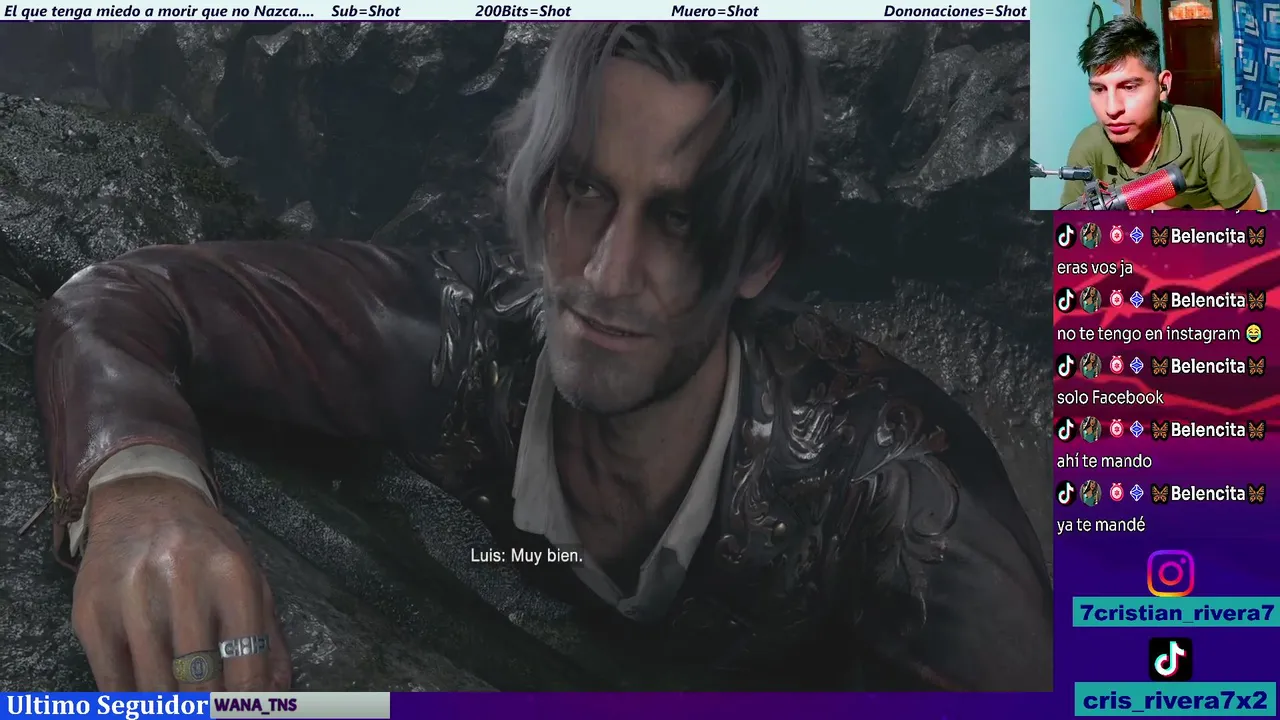1280x720 pixels.
Task: Click the chat message 'solo Facebook'
Action: [x=1110, y=398]
